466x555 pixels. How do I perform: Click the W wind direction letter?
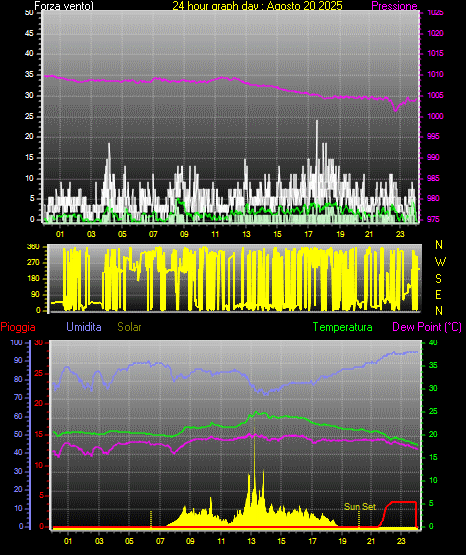pos(440,262)
